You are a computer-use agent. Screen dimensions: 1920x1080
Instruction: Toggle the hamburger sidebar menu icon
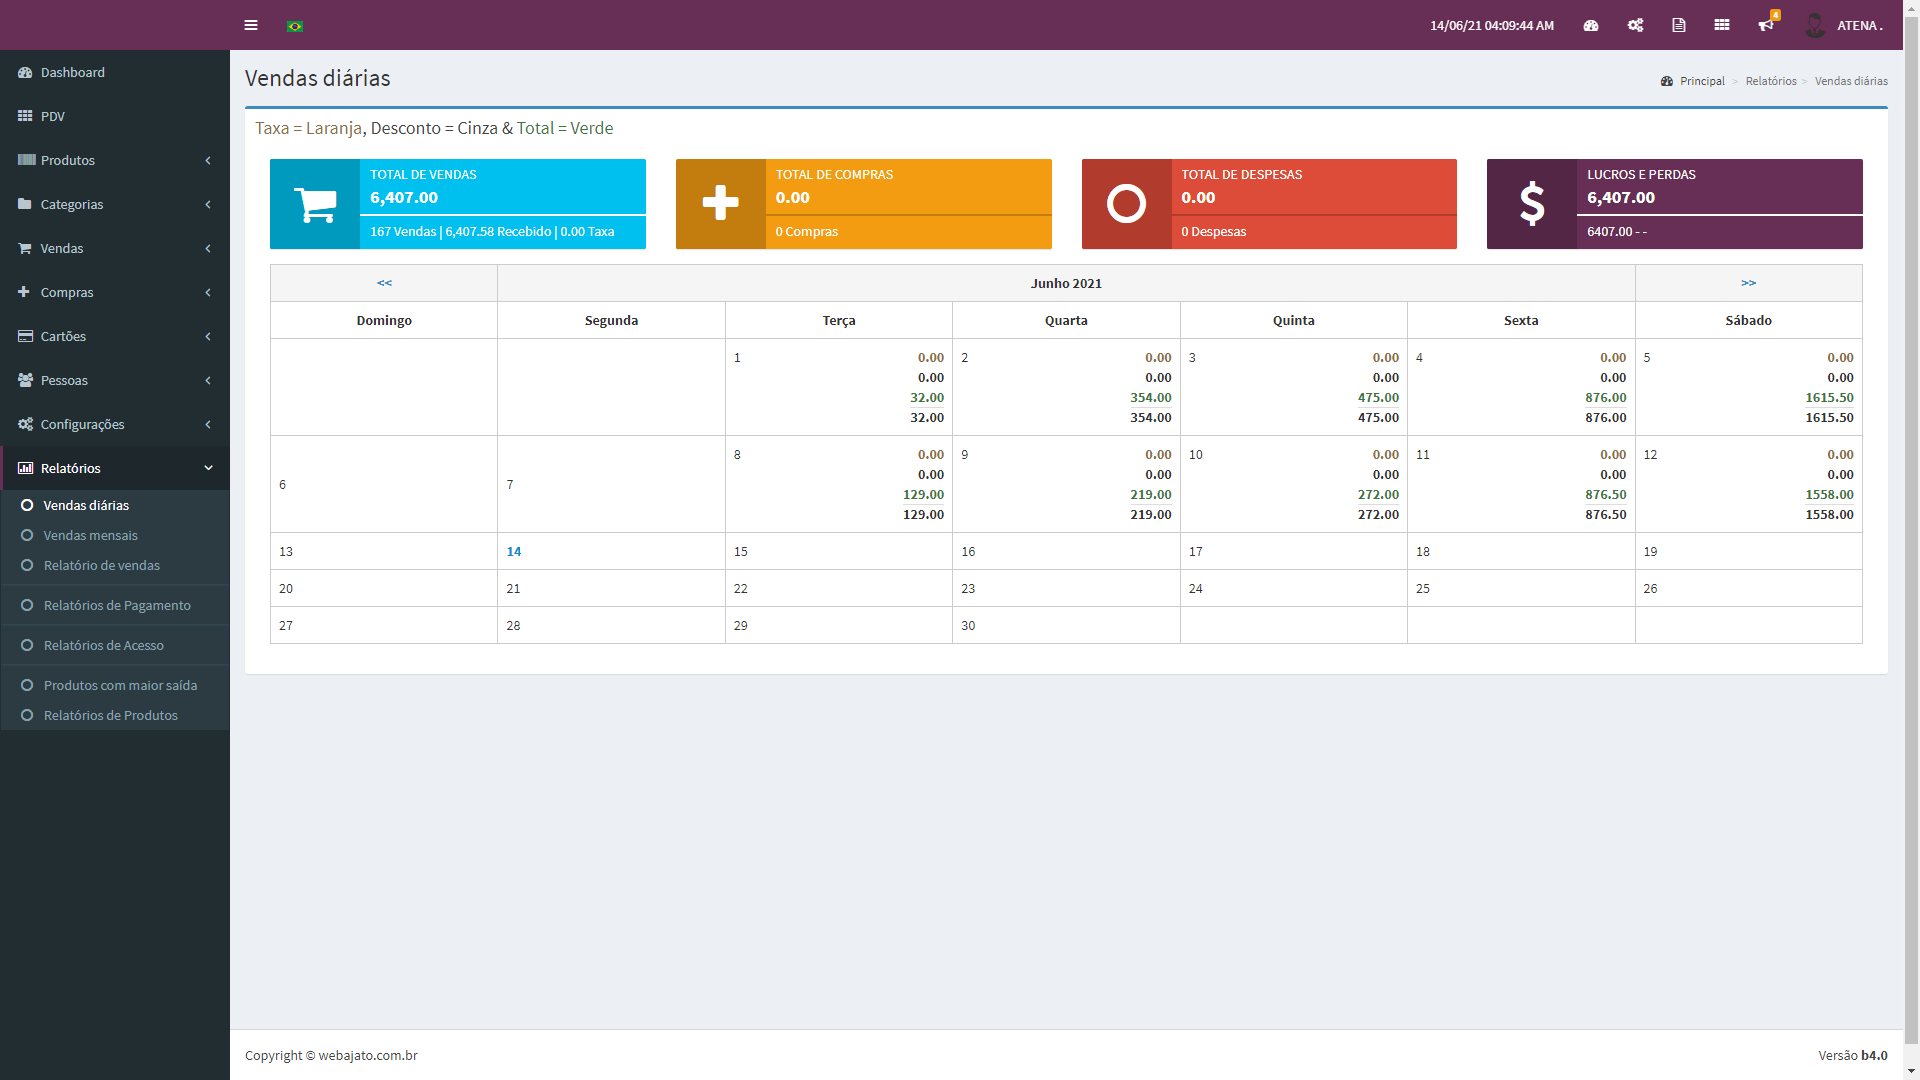point(251,25)
